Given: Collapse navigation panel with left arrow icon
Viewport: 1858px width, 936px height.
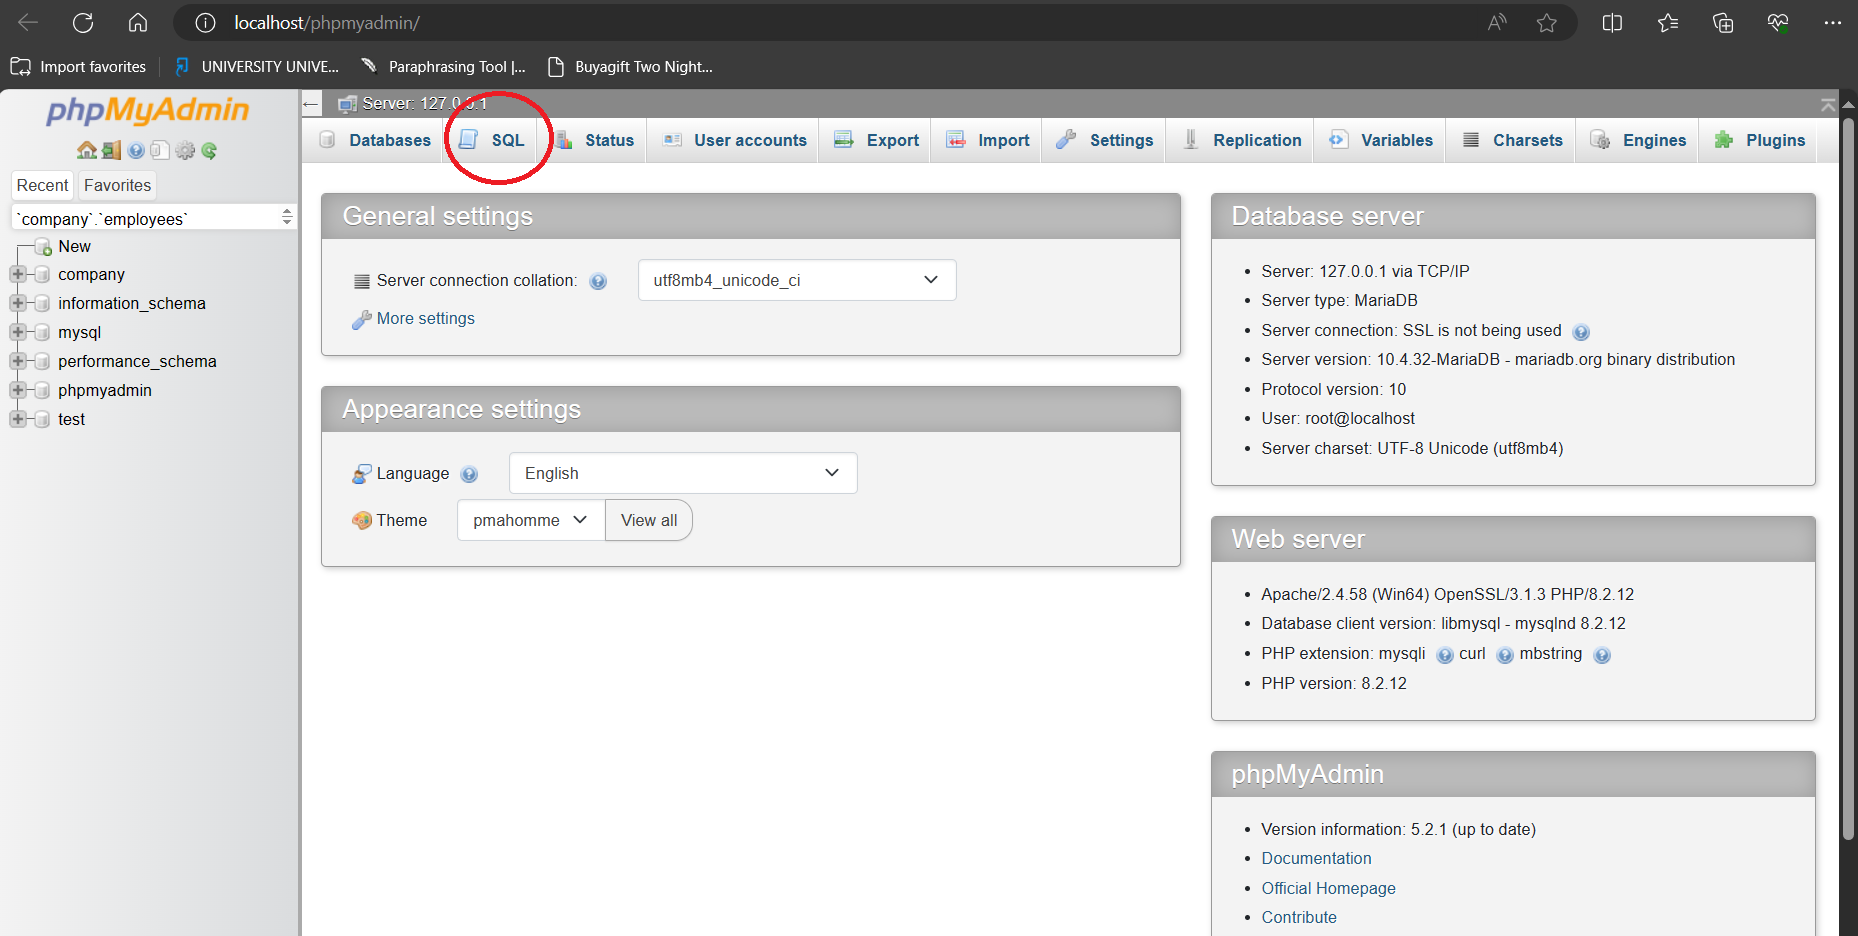Looking at the screenshot, I should [311, 103].
